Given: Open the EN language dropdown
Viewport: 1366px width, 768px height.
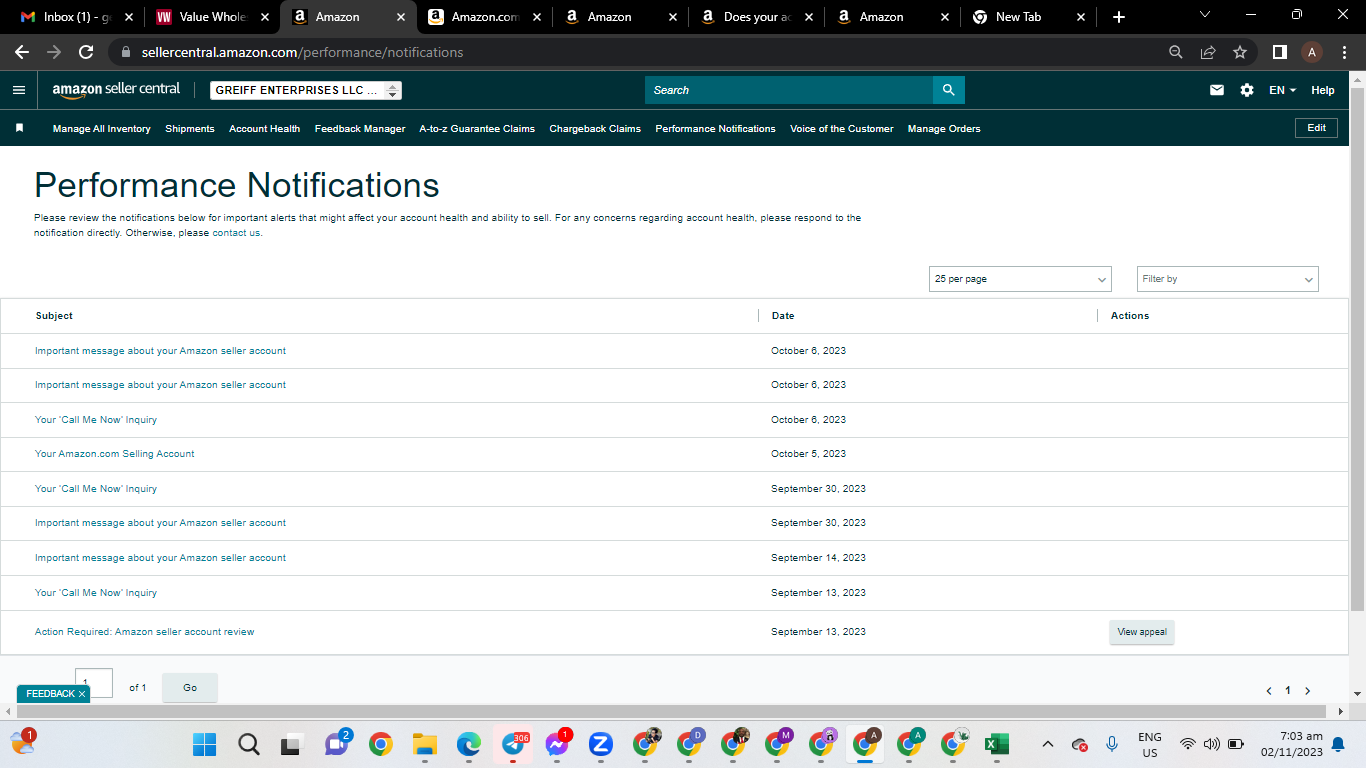Looking at the screenshot, I should (x=1282, y=90).
